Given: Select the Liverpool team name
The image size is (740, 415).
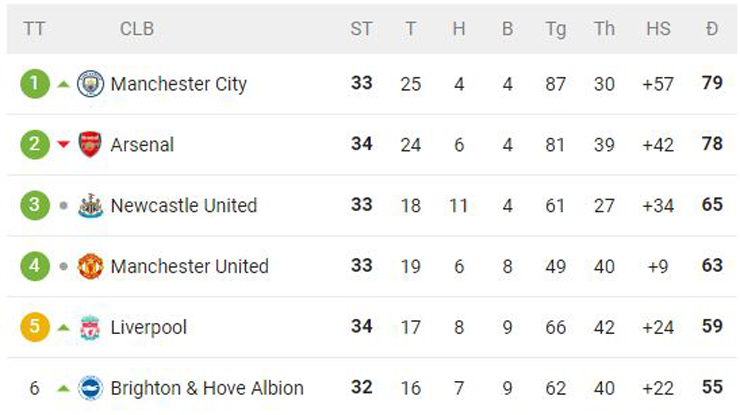Looking at the screenshot, I should tap(148, 328).
